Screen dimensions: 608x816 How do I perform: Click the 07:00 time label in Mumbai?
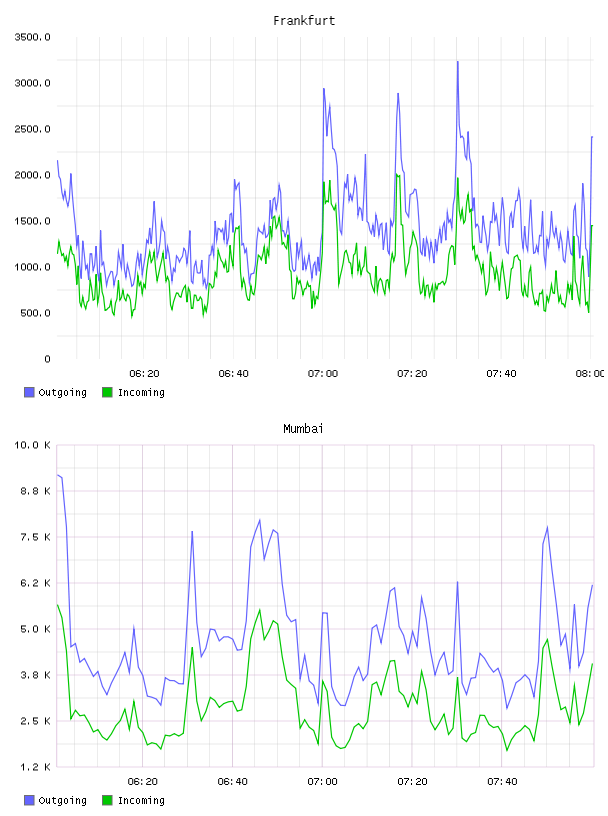coord(322,782)
